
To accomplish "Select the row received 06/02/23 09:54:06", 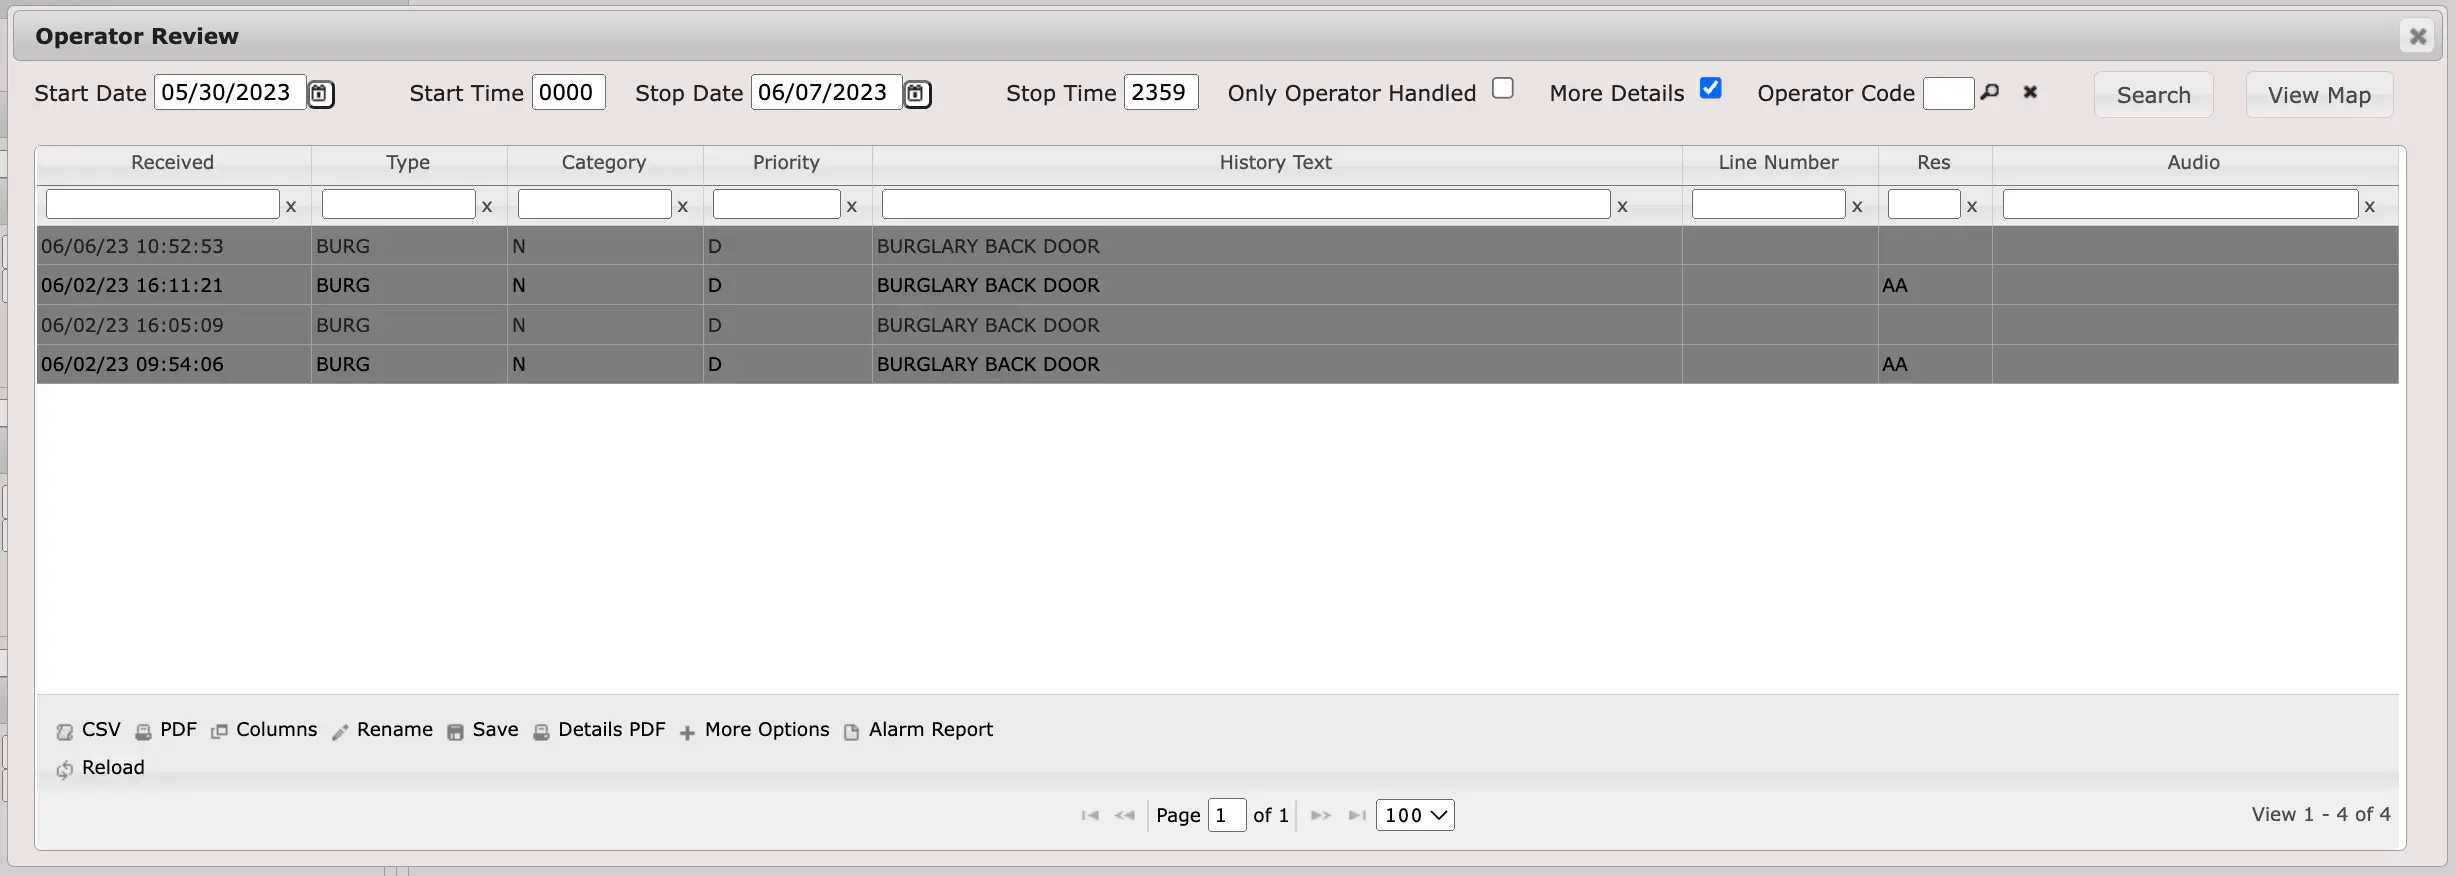I will pos(1218,364).
